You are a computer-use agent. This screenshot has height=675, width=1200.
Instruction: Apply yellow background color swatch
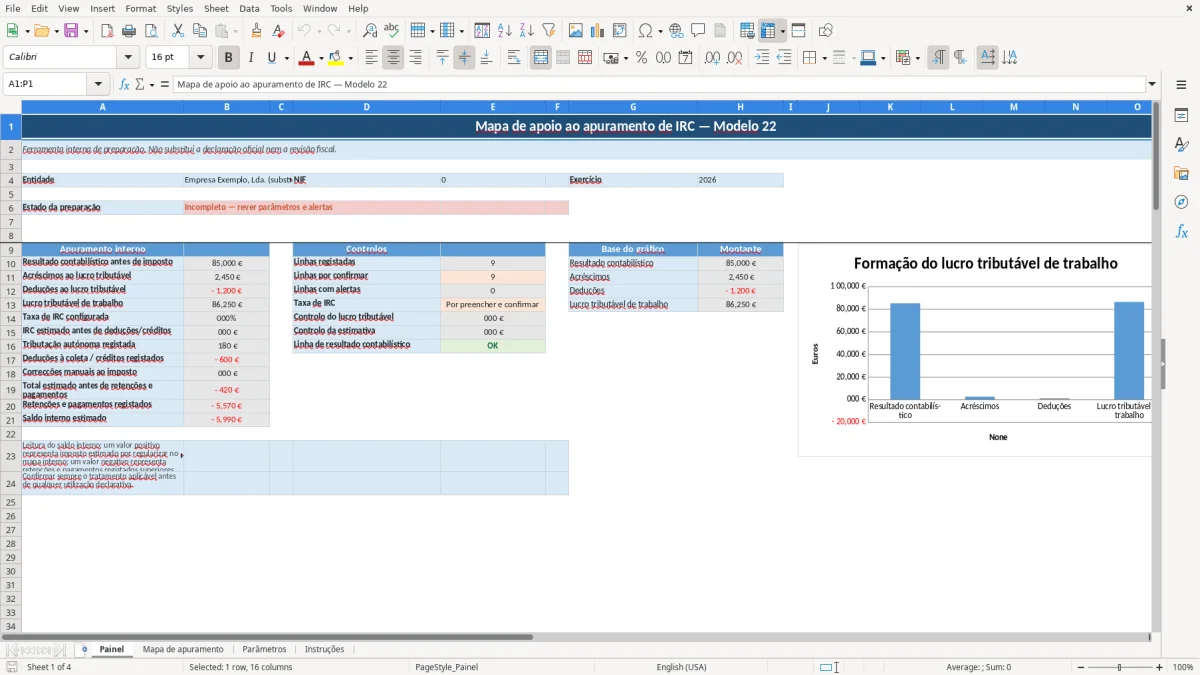[x=336, y=58]
